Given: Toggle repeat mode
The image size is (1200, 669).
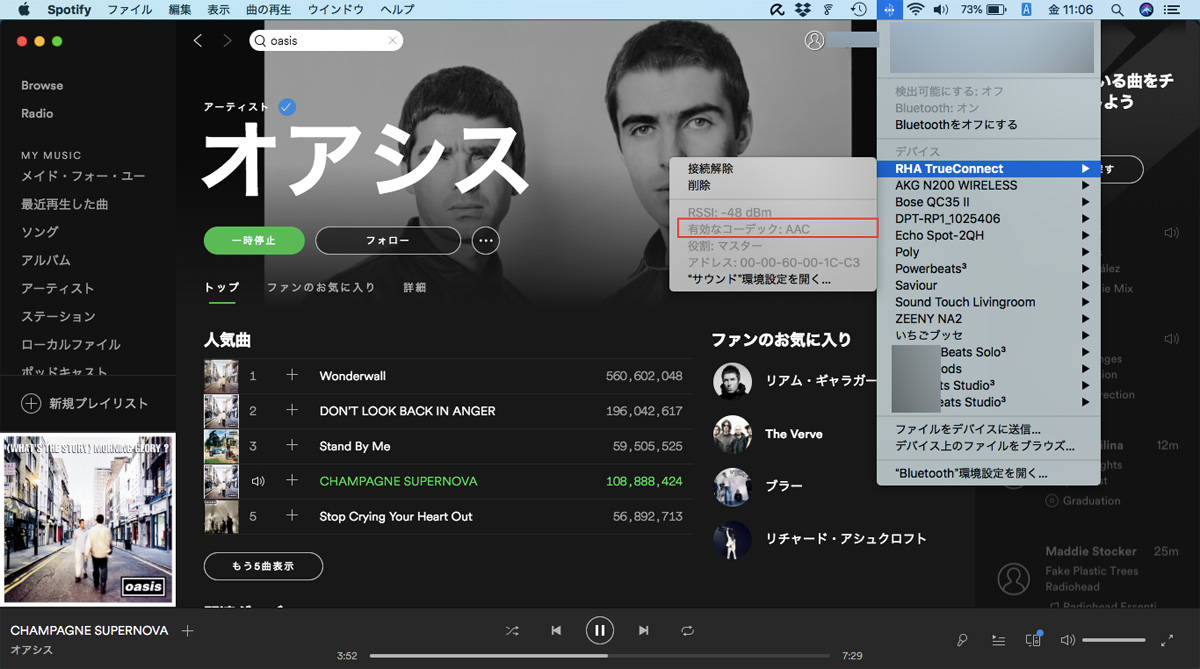Looking at the screenshot, I should tap(688, 631).
